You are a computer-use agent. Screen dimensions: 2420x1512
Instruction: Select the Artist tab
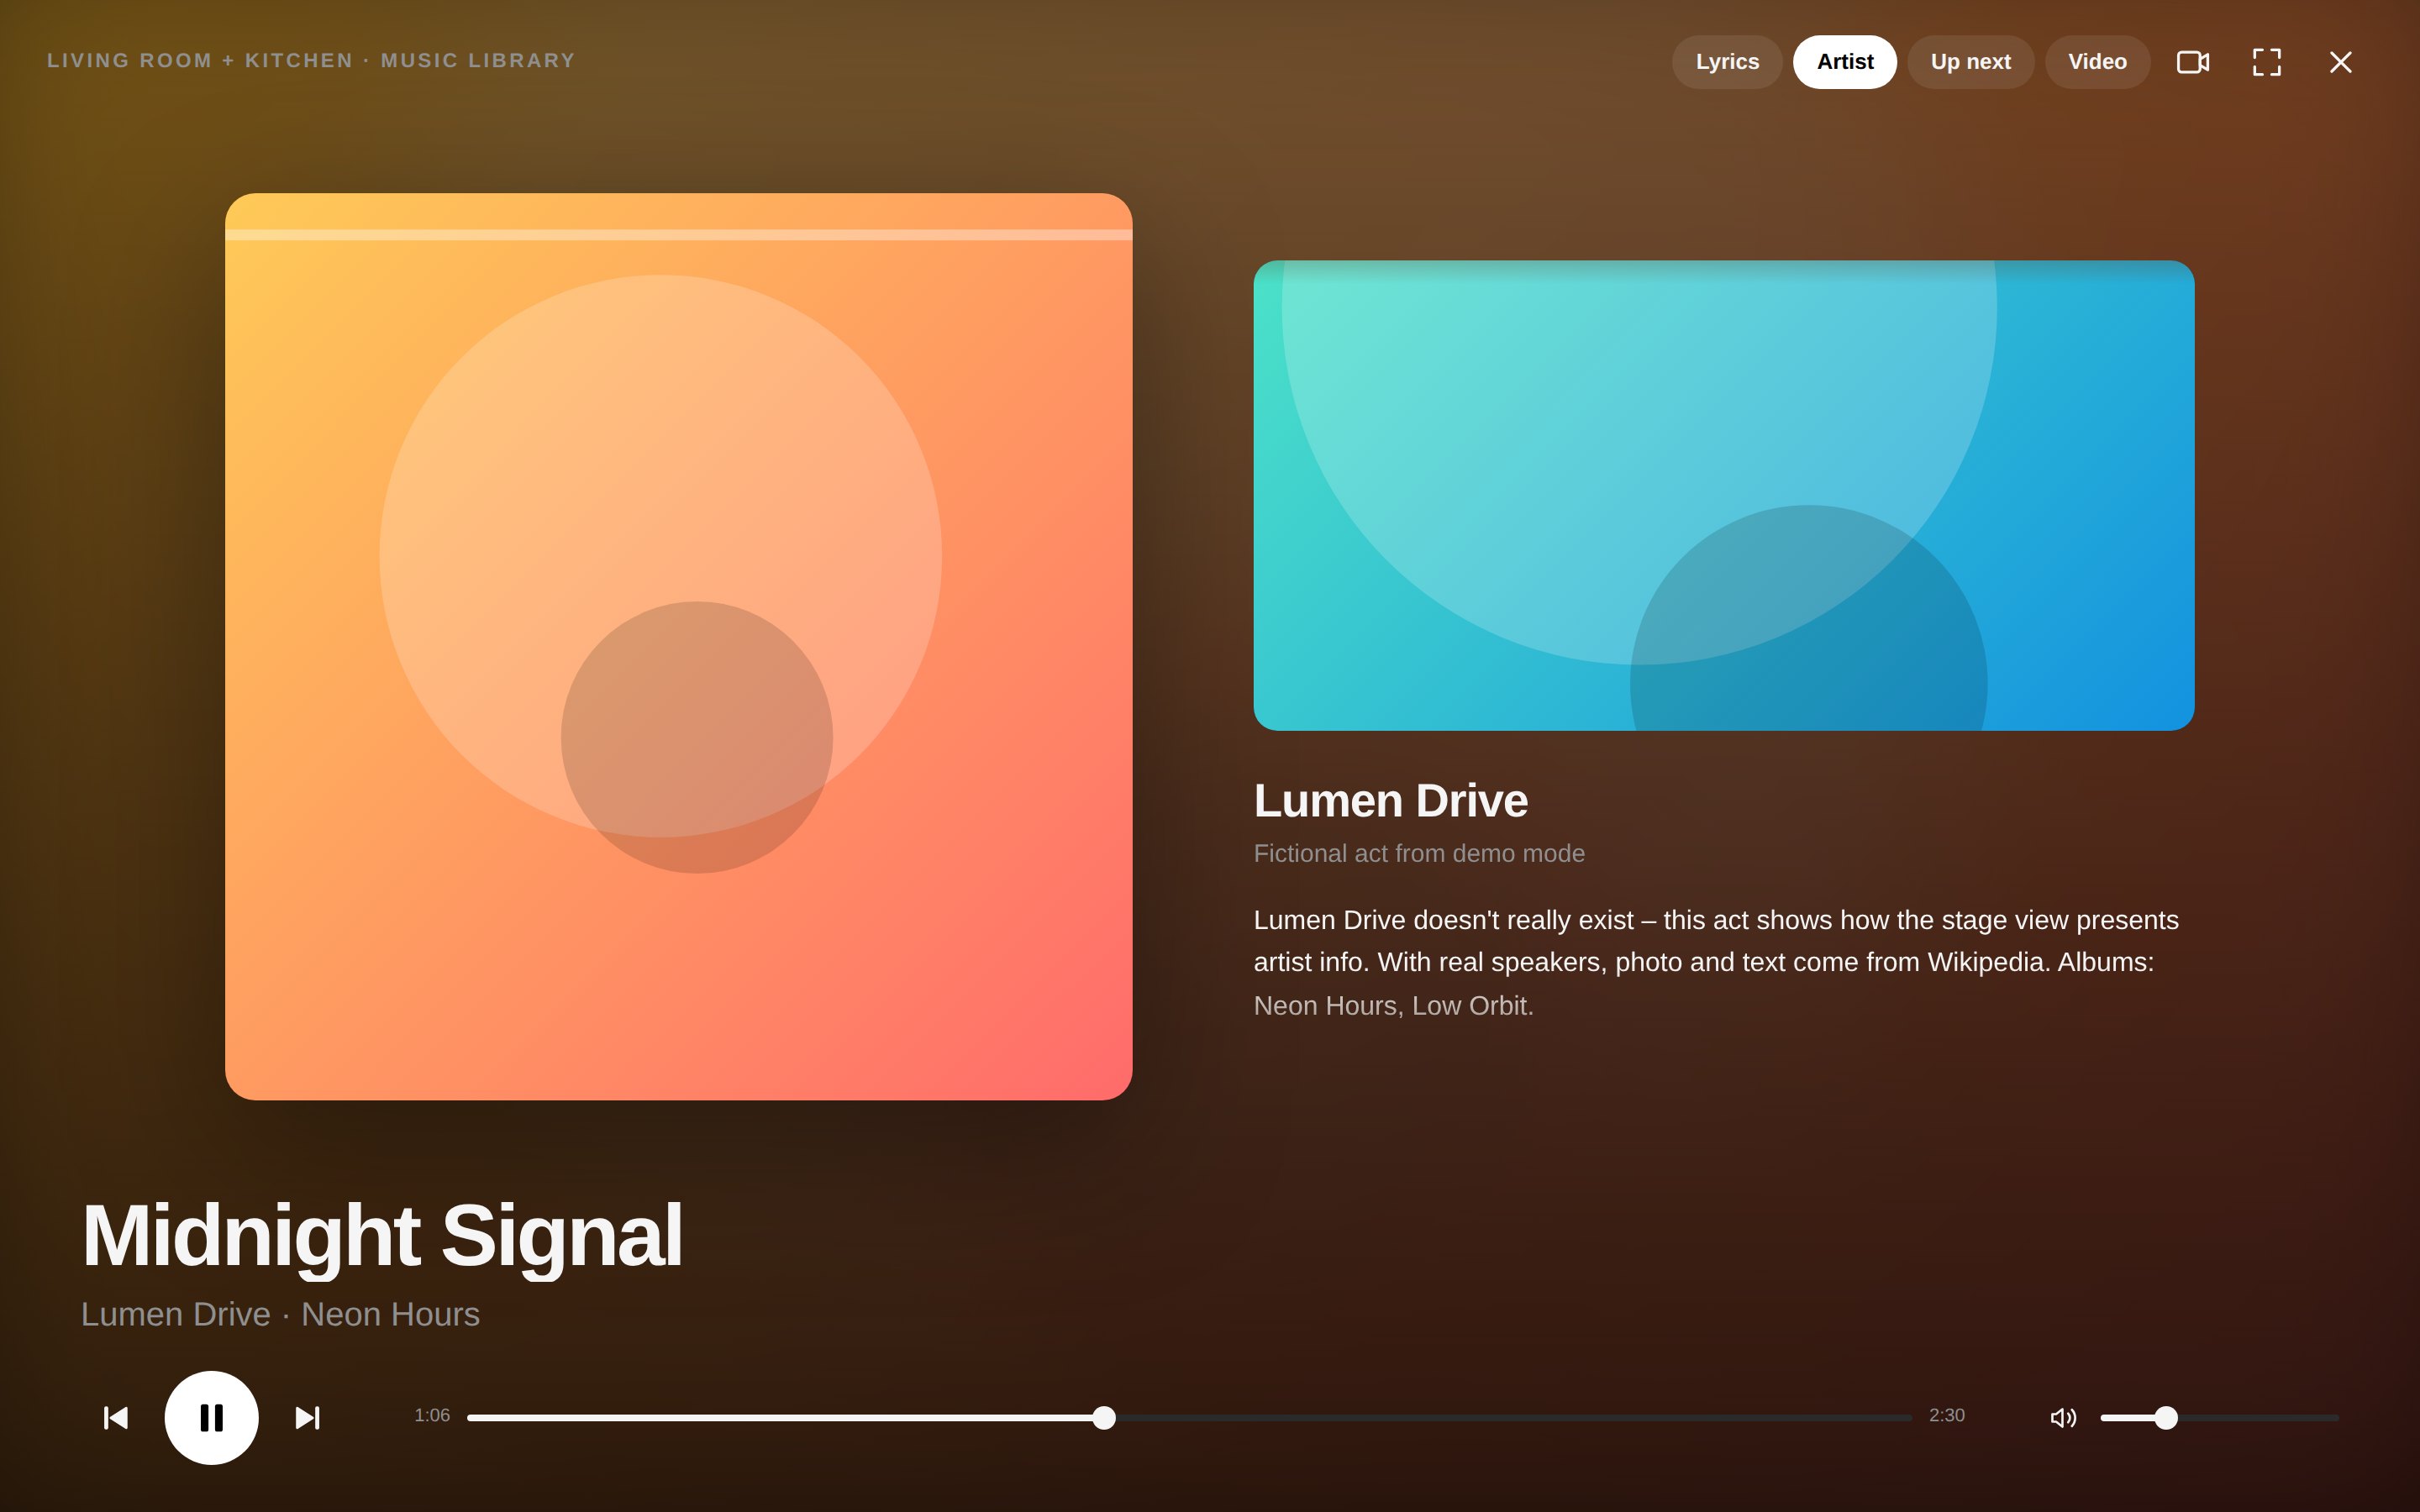[x=1845, y=62]
